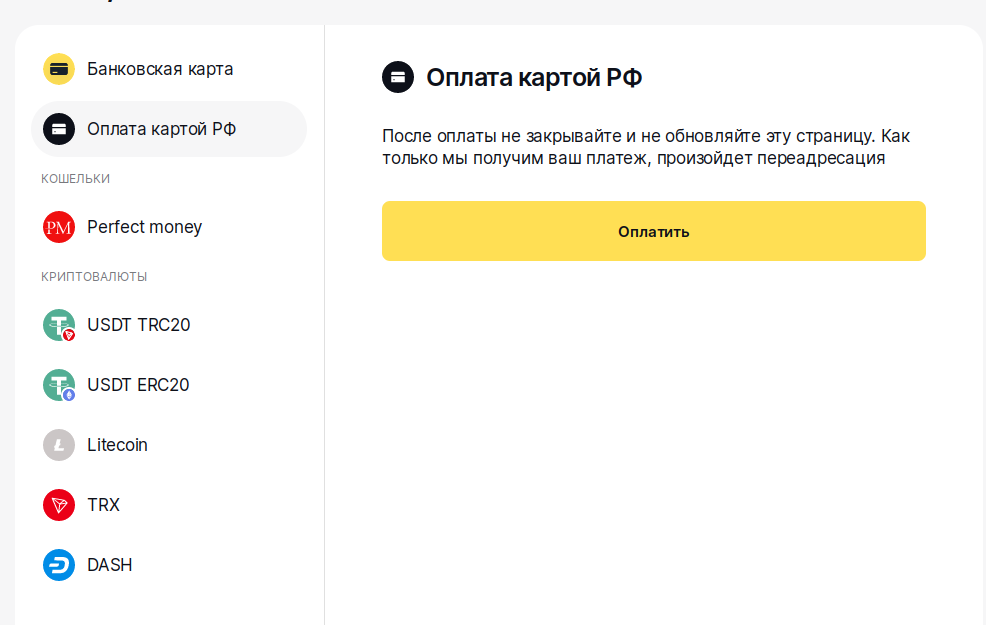Click the red TRX Tron icon
This screenshot has height=625, width=986.
pyautogui.click(x=59, y=505)
